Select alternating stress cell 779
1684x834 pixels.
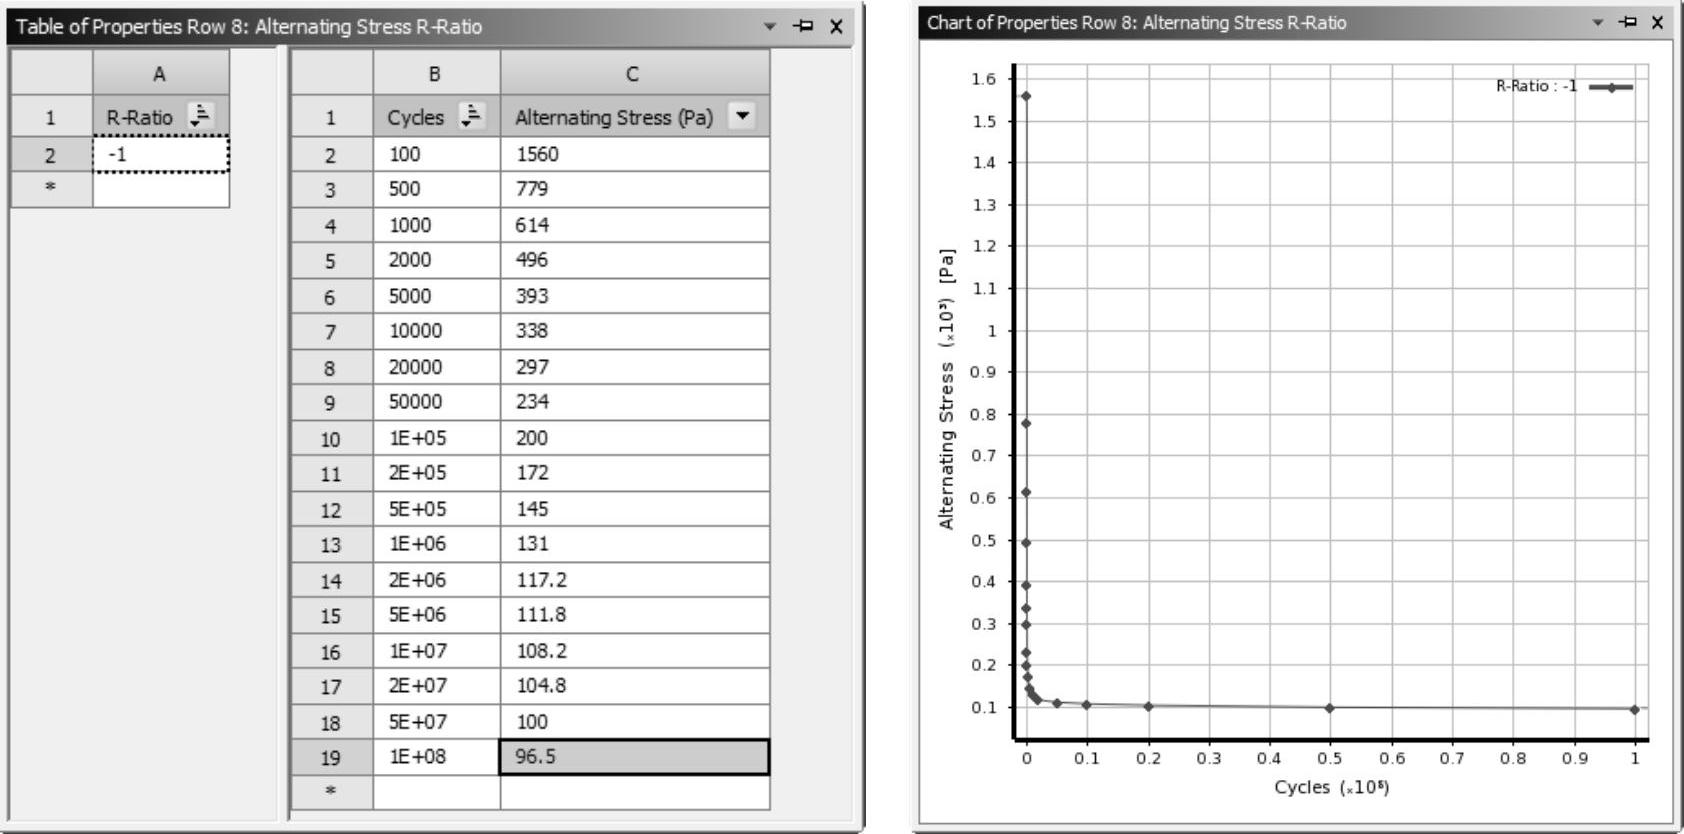click(x=635, y=189)
